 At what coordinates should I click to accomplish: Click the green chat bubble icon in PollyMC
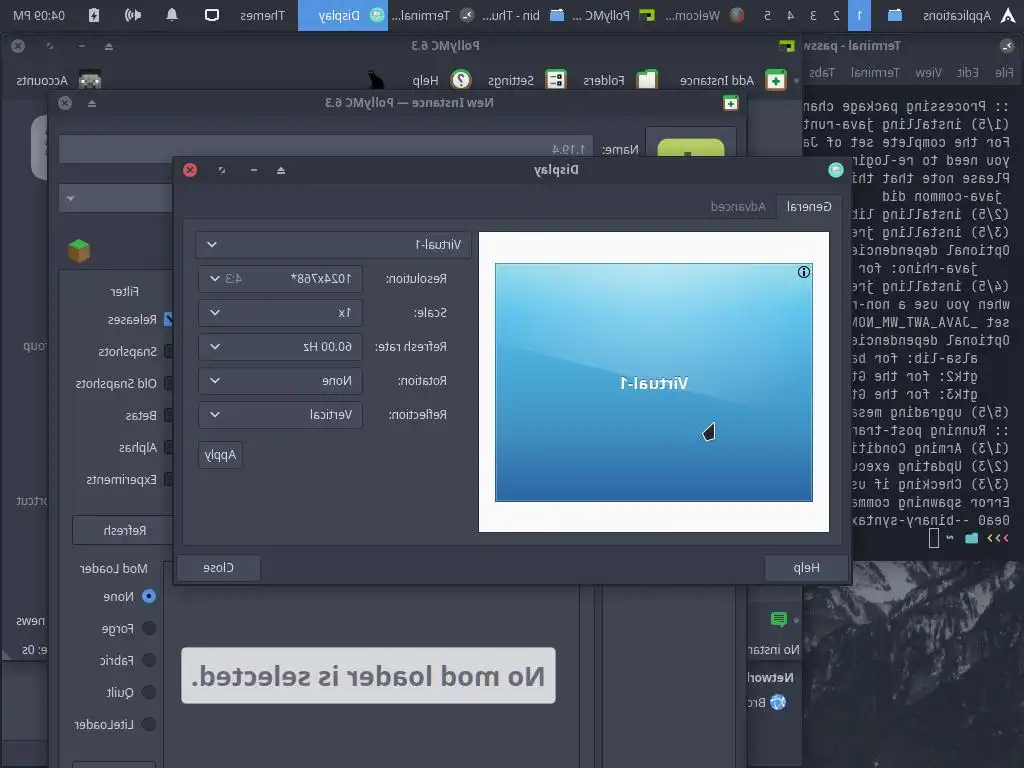[x=778, y=618]
